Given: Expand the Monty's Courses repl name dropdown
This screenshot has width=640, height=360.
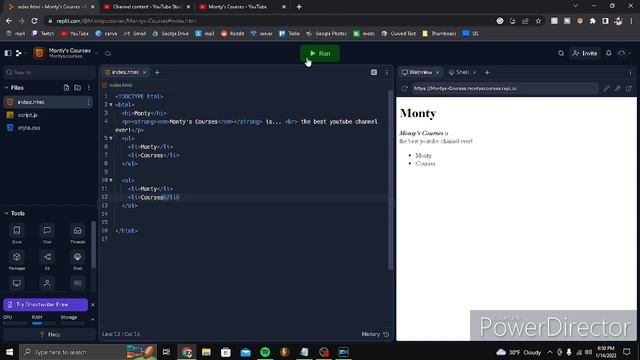Looking at the screenshot, I should [x=97, y=53].
